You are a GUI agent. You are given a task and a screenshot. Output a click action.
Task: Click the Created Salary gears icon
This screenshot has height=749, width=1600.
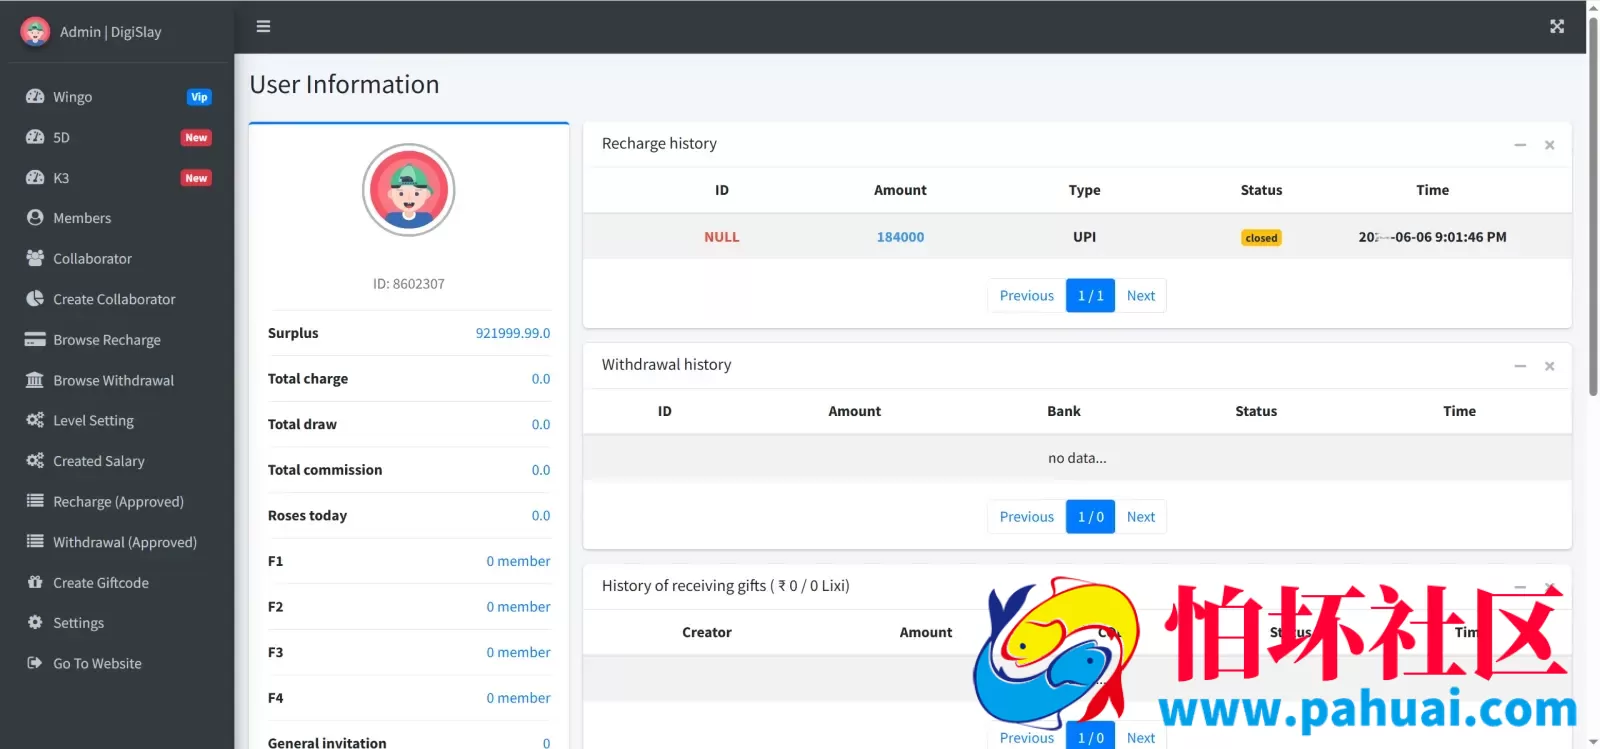pos(35,460)
